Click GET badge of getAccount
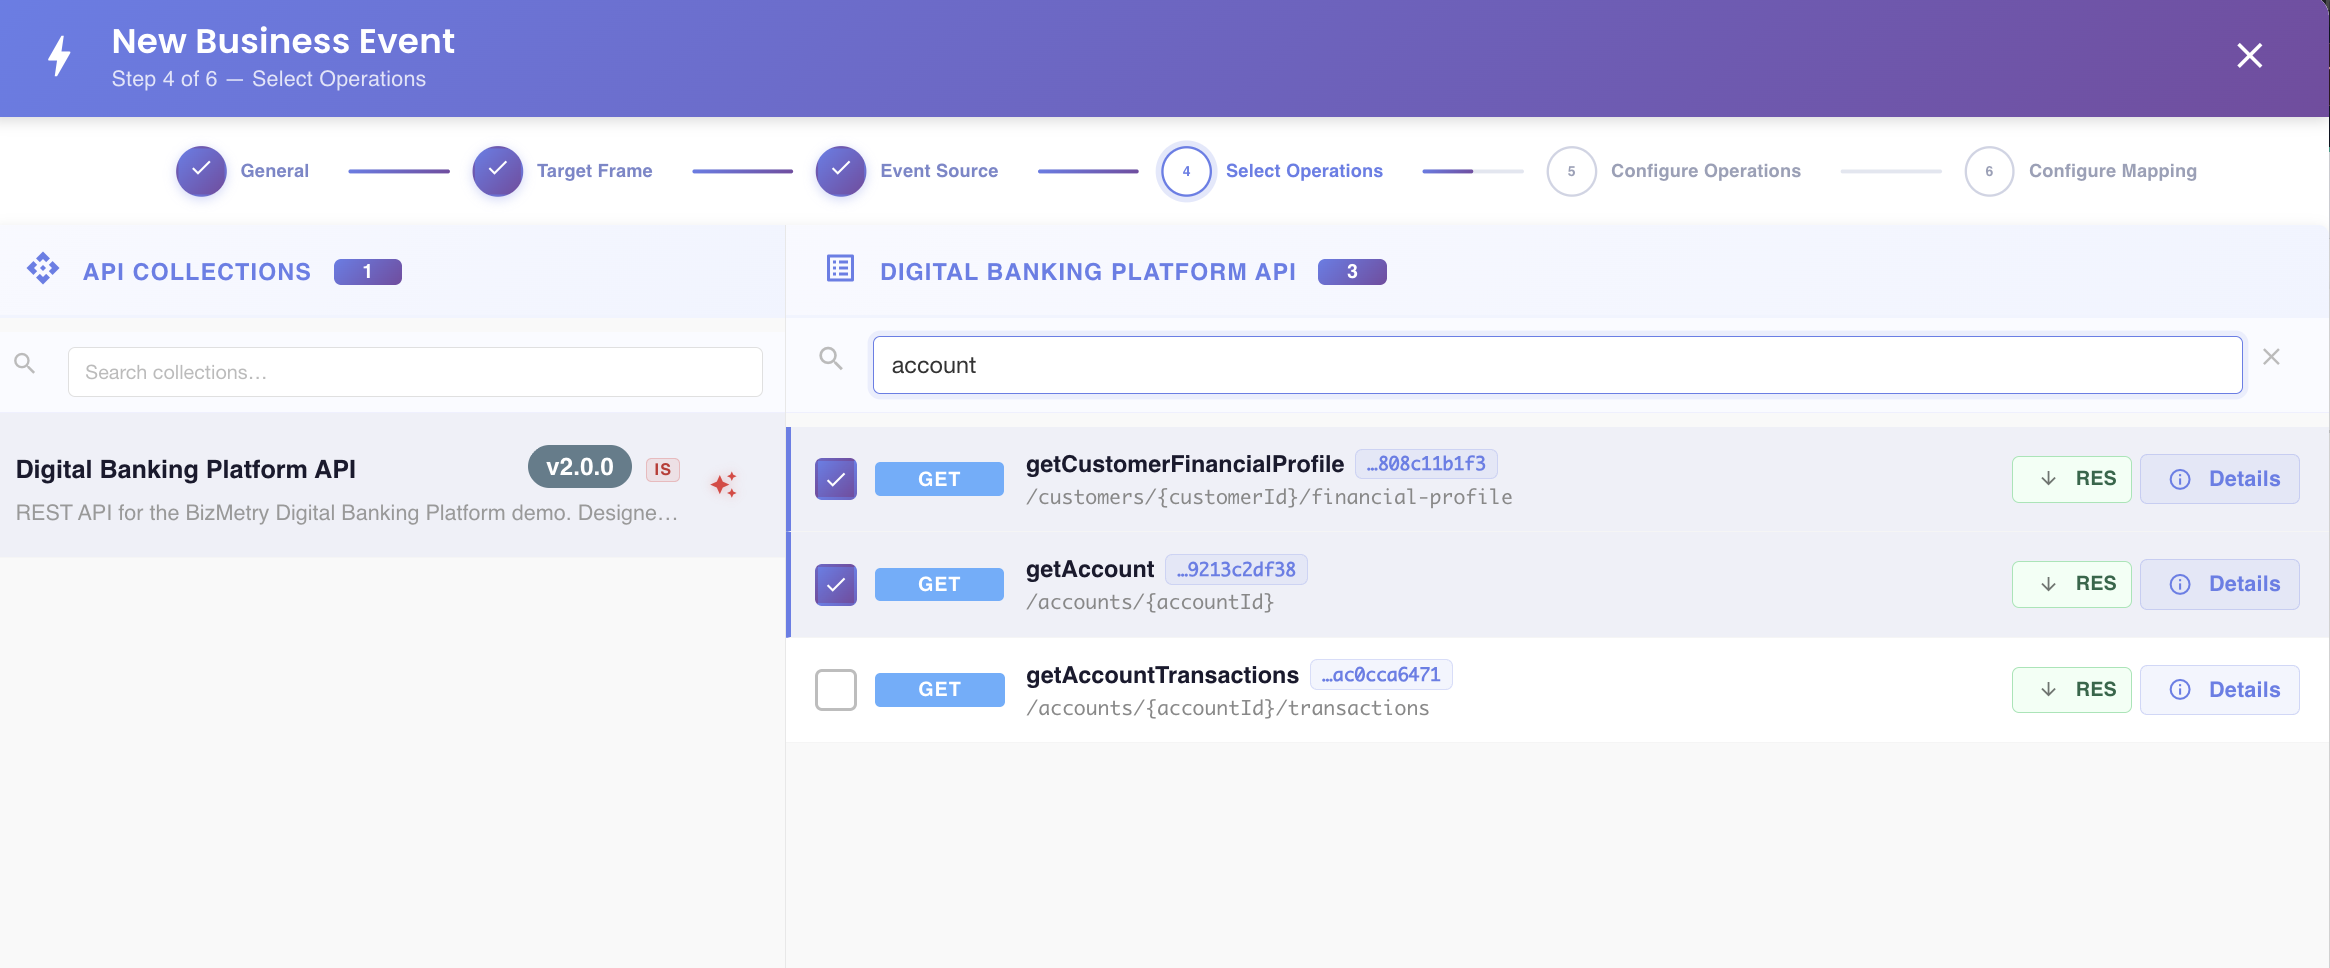The height and width of the screenshot is (968, 2330). click(x=939, y=584)
